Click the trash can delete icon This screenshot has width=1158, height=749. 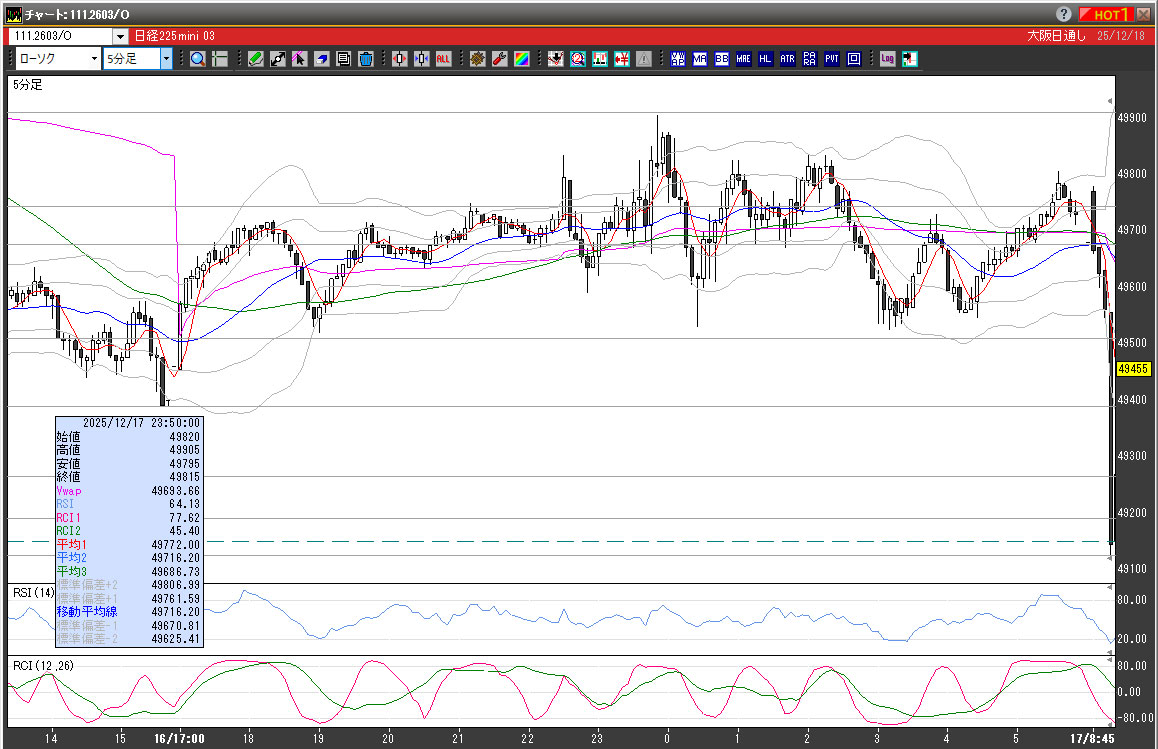click(366, 59)
